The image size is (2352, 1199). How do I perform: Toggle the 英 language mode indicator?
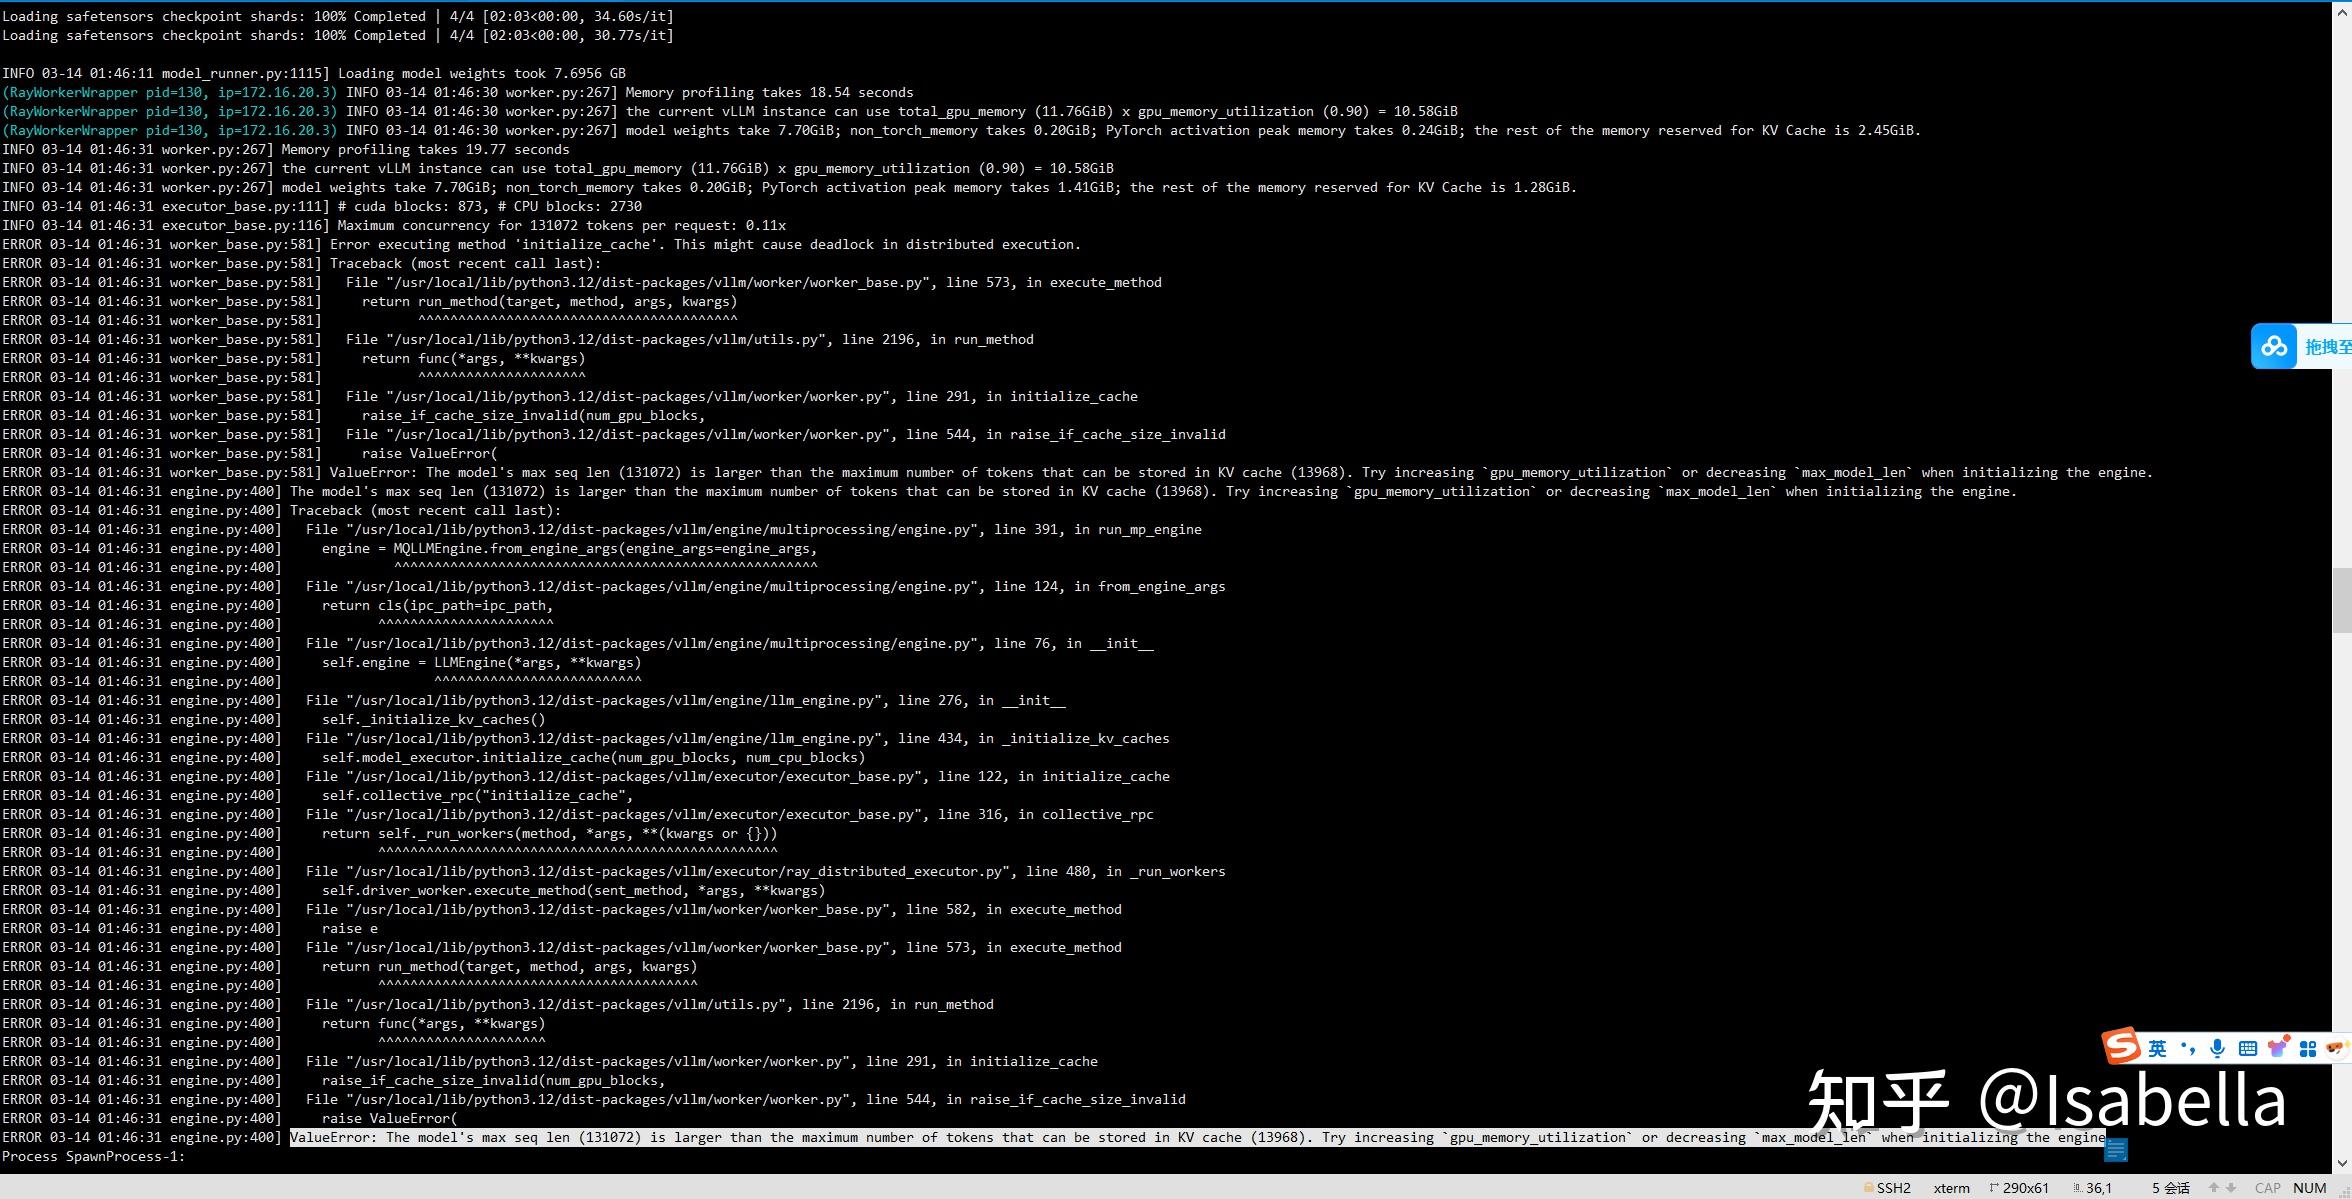click(x=2157, y=1048)
